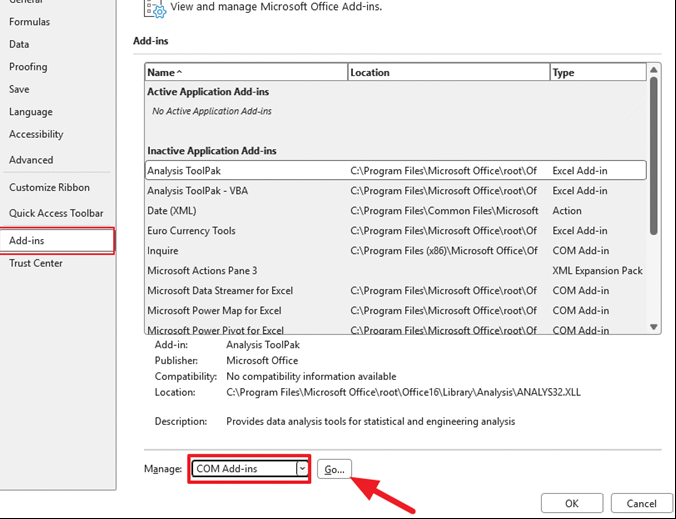Select the Data category in sidebar

[x=19, y=44]
